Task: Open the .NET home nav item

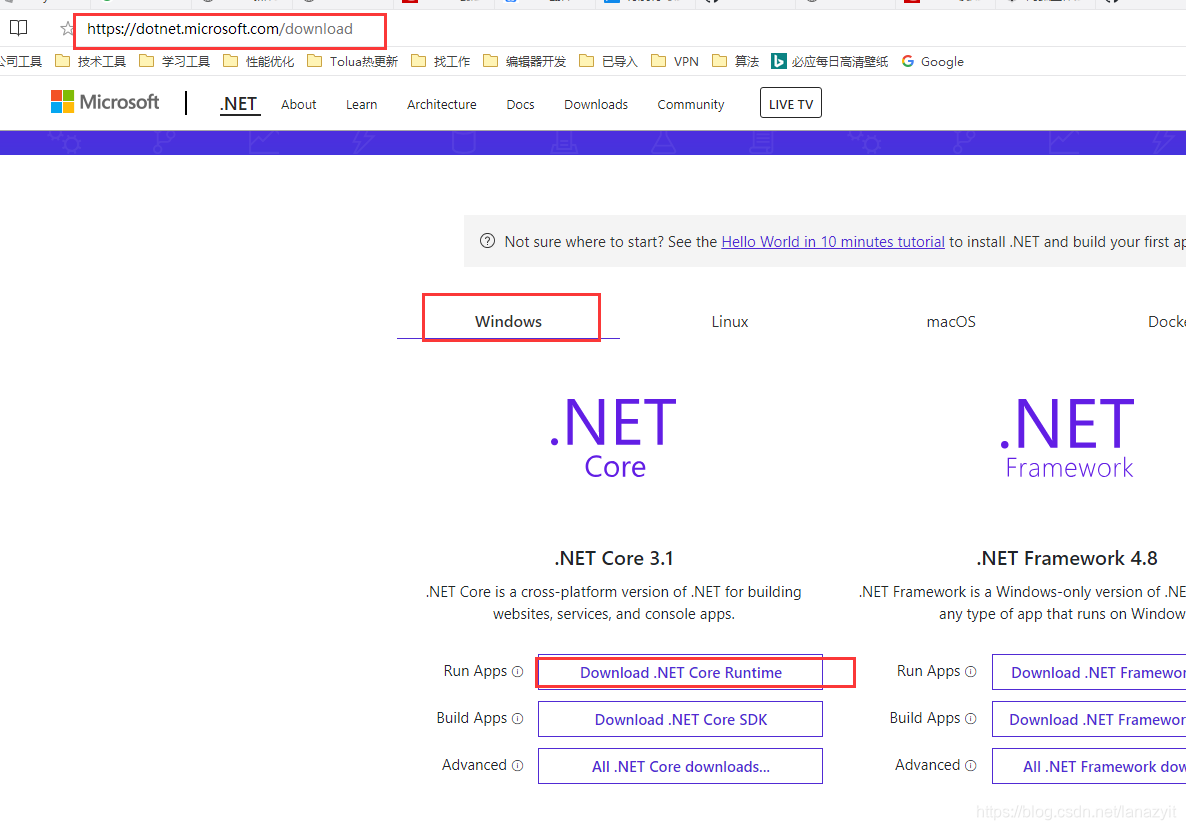Action: 239,104
